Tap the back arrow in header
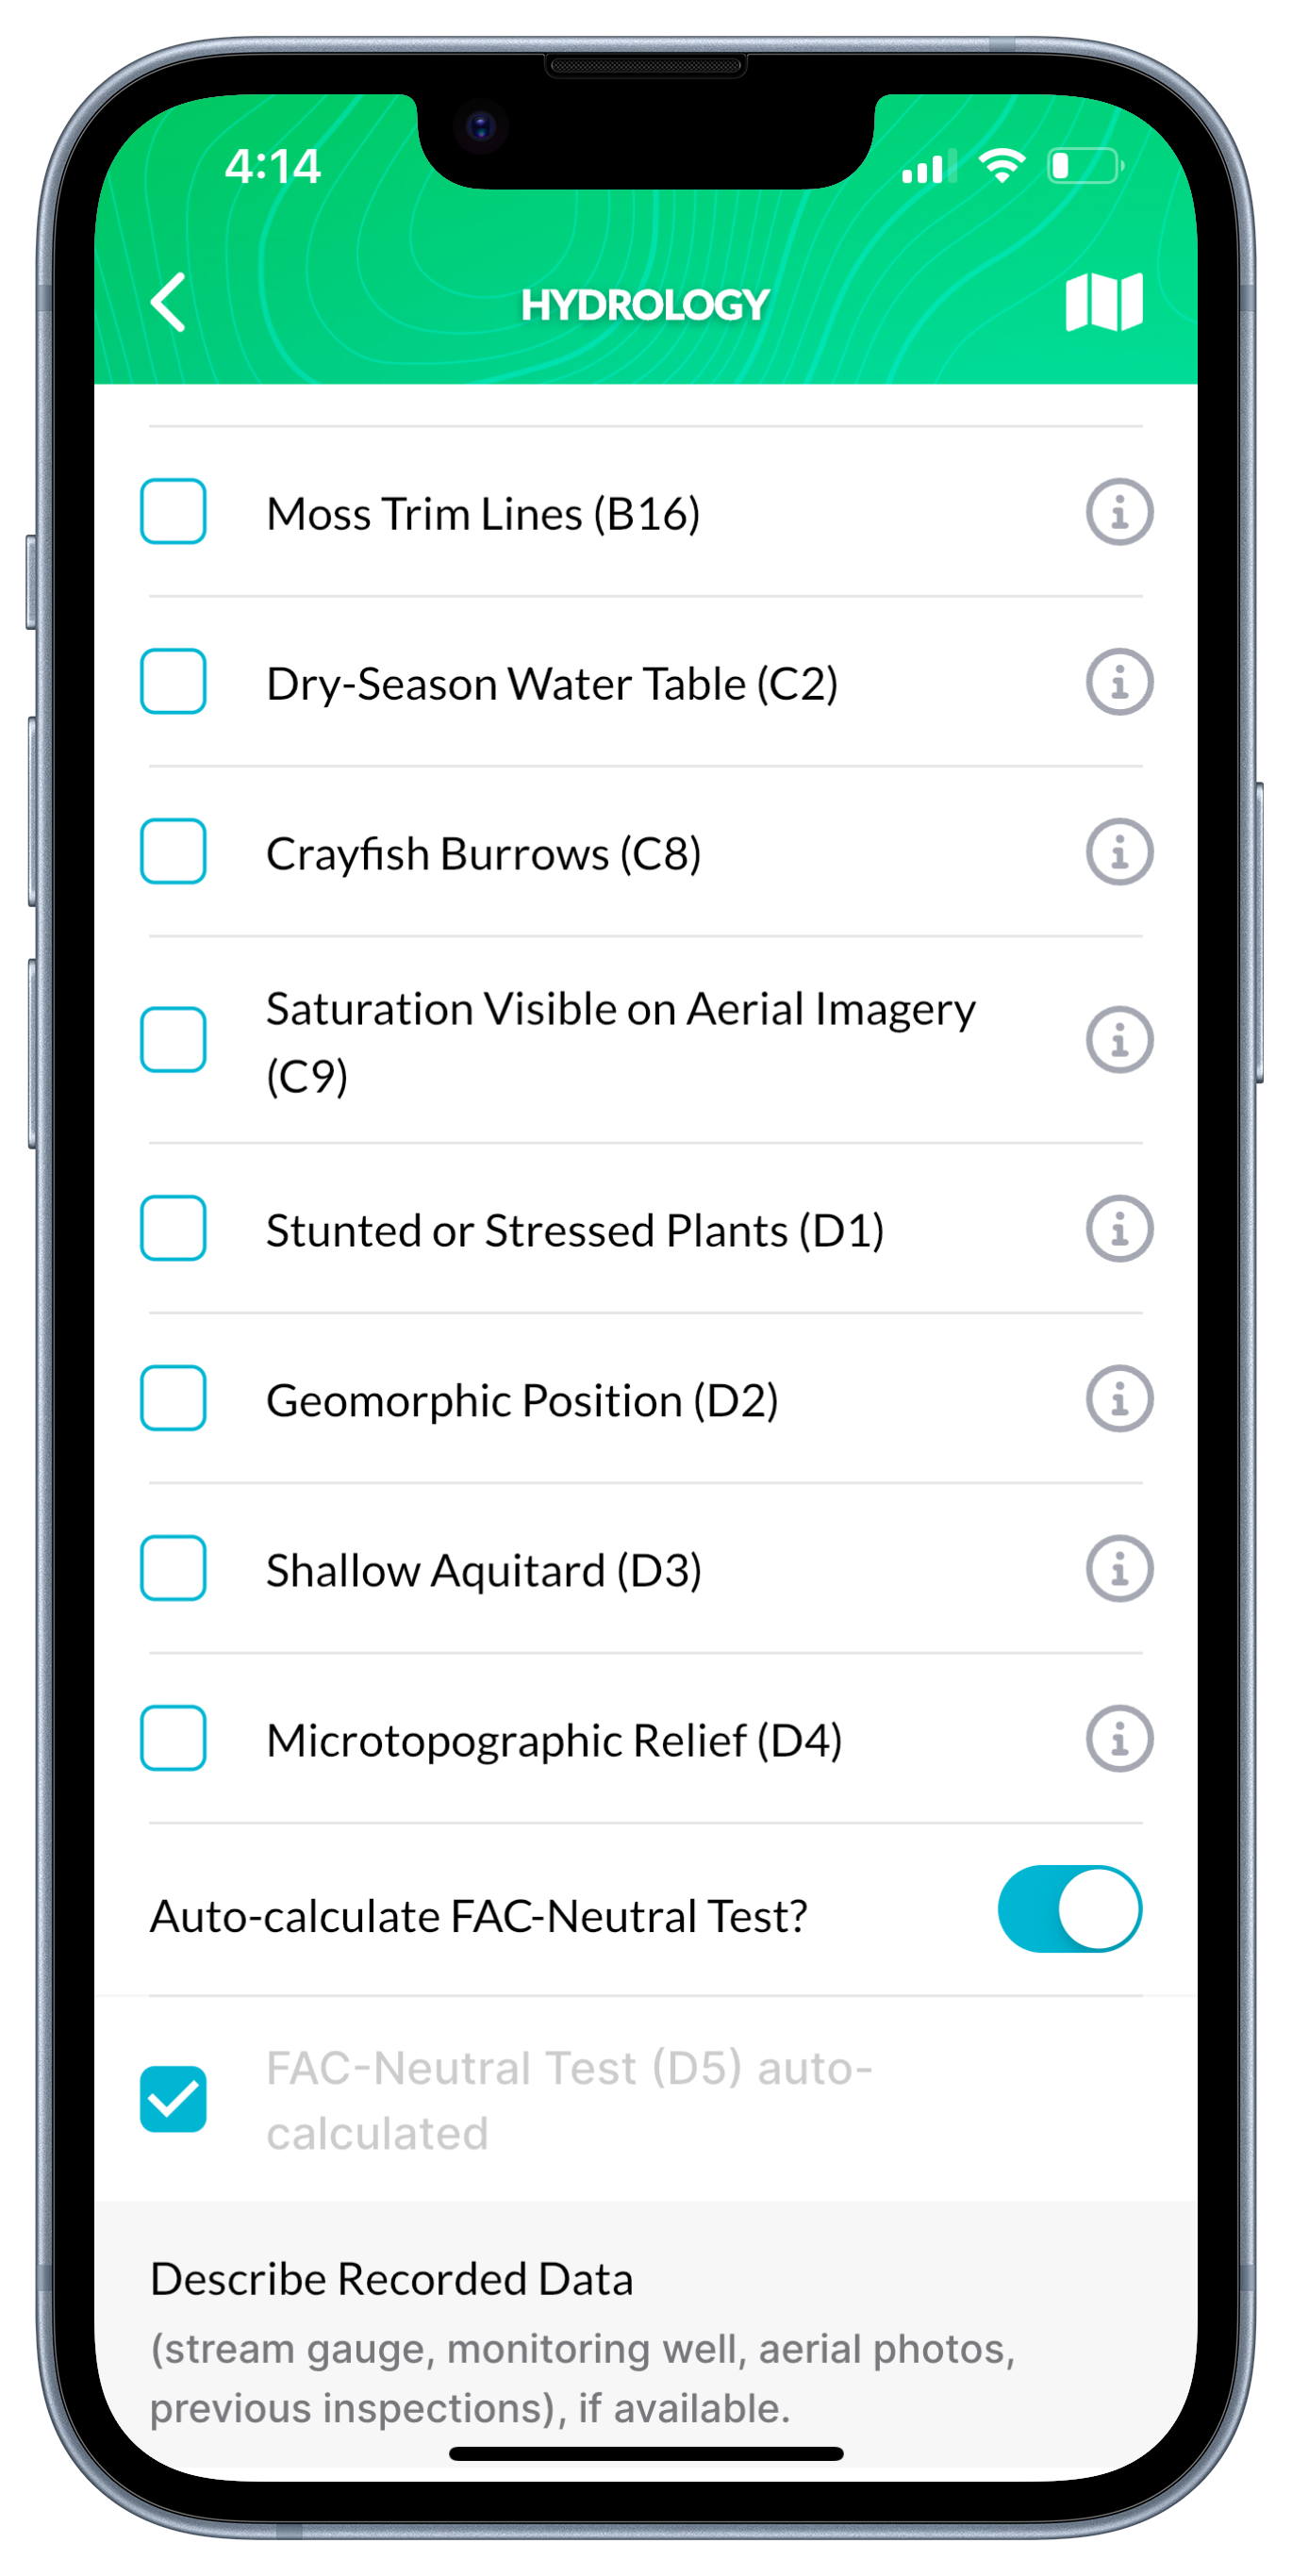This screenshot has width=1292, height=2576. [x=169, y=302]
